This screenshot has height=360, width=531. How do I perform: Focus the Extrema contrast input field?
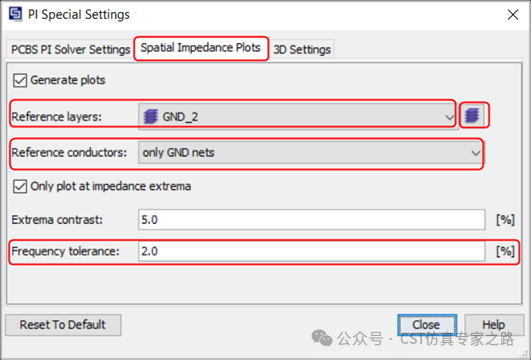coord(312,220)
